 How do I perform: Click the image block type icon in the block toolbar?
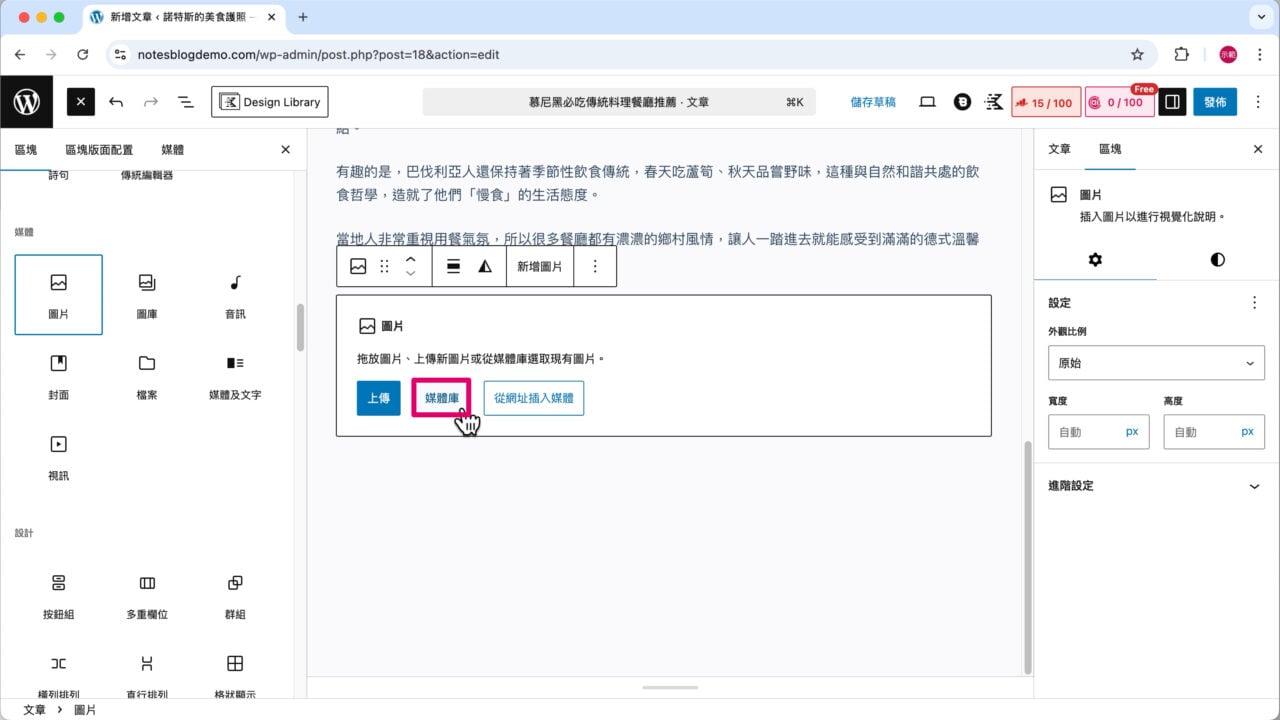pos(357,265)
